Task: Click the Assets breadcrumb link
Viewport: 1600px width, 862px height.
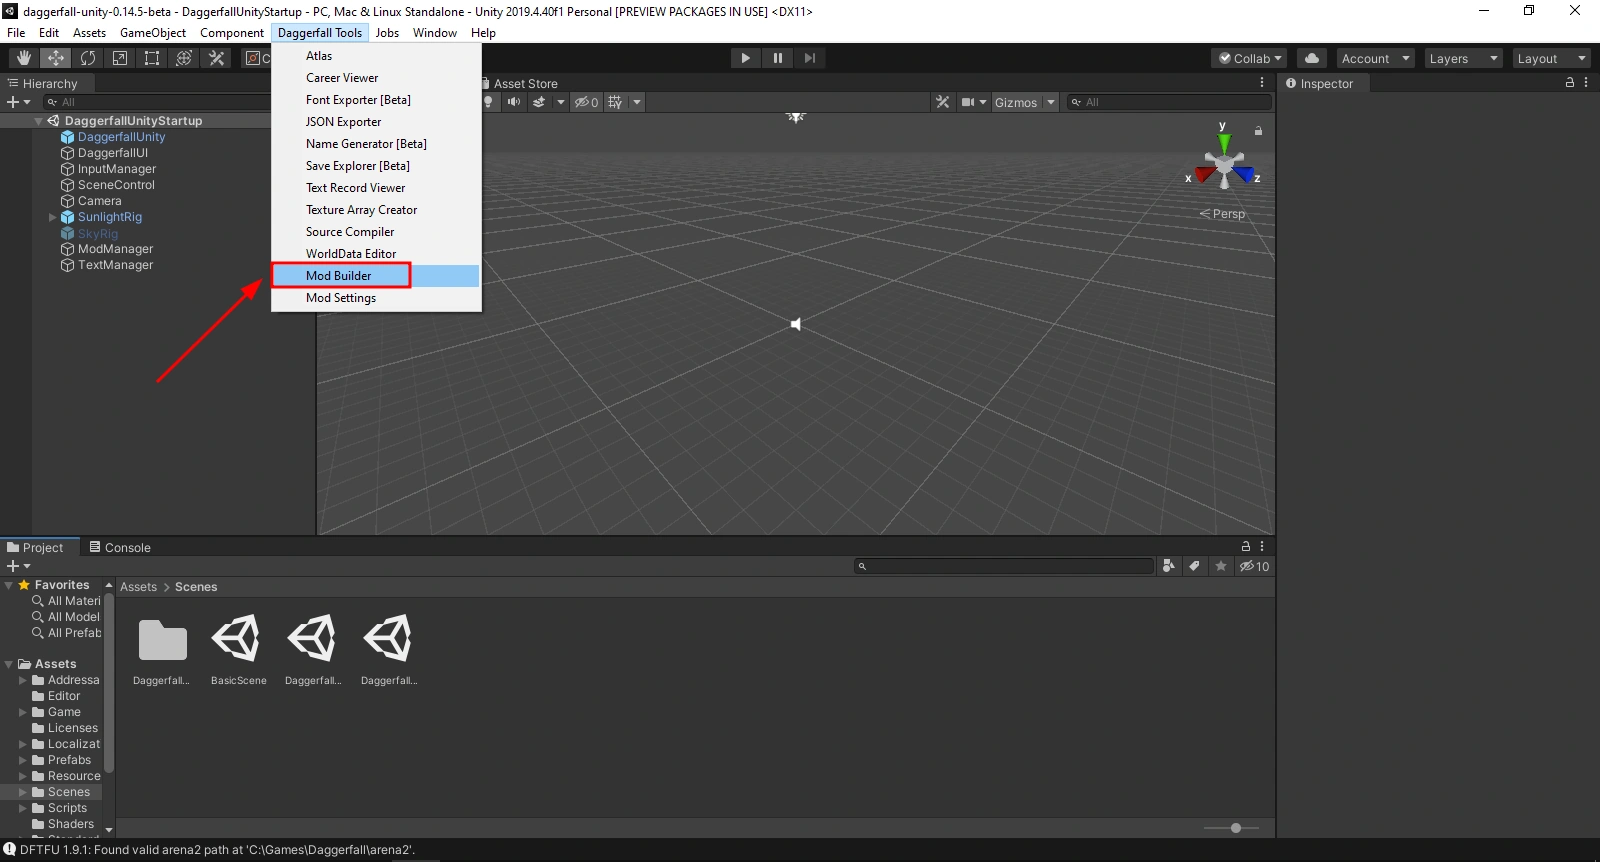Action: pyautogui.click(x=138, y=587)
